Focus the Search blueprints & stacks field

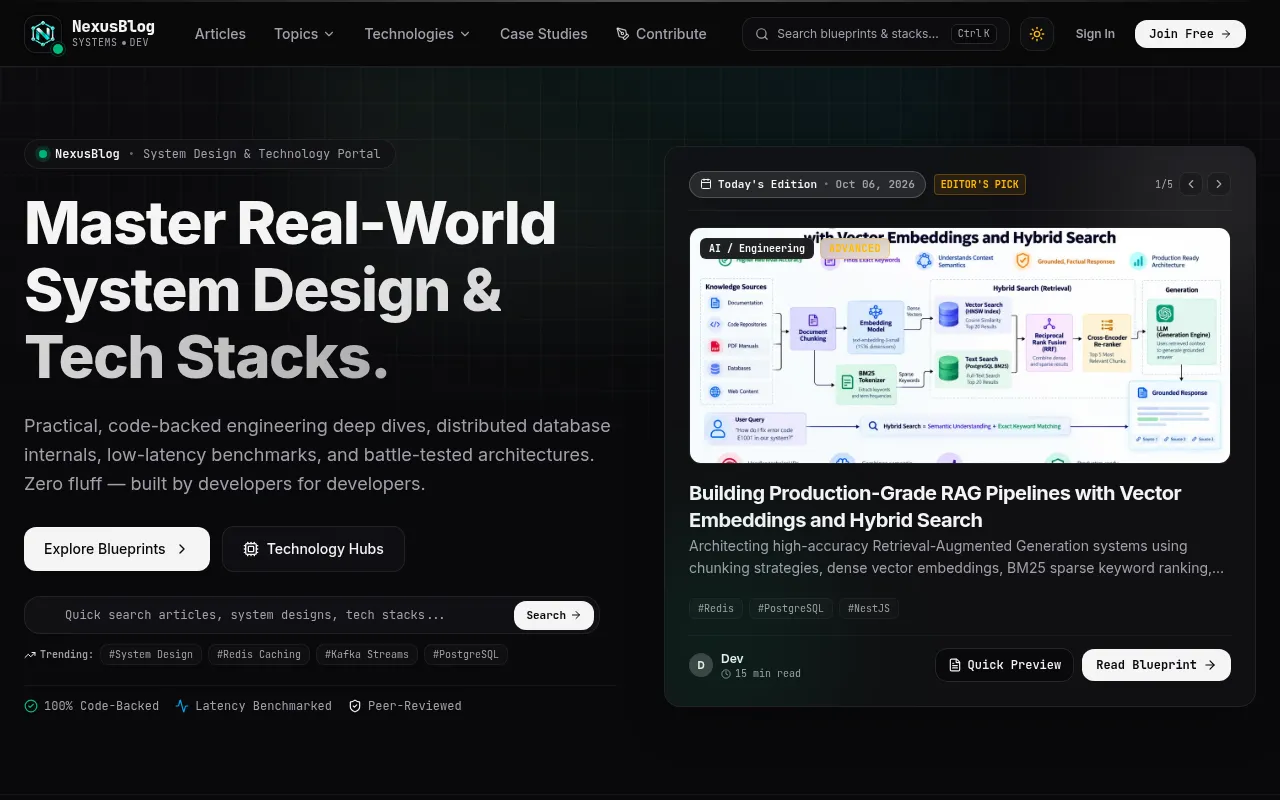(876, 34)
